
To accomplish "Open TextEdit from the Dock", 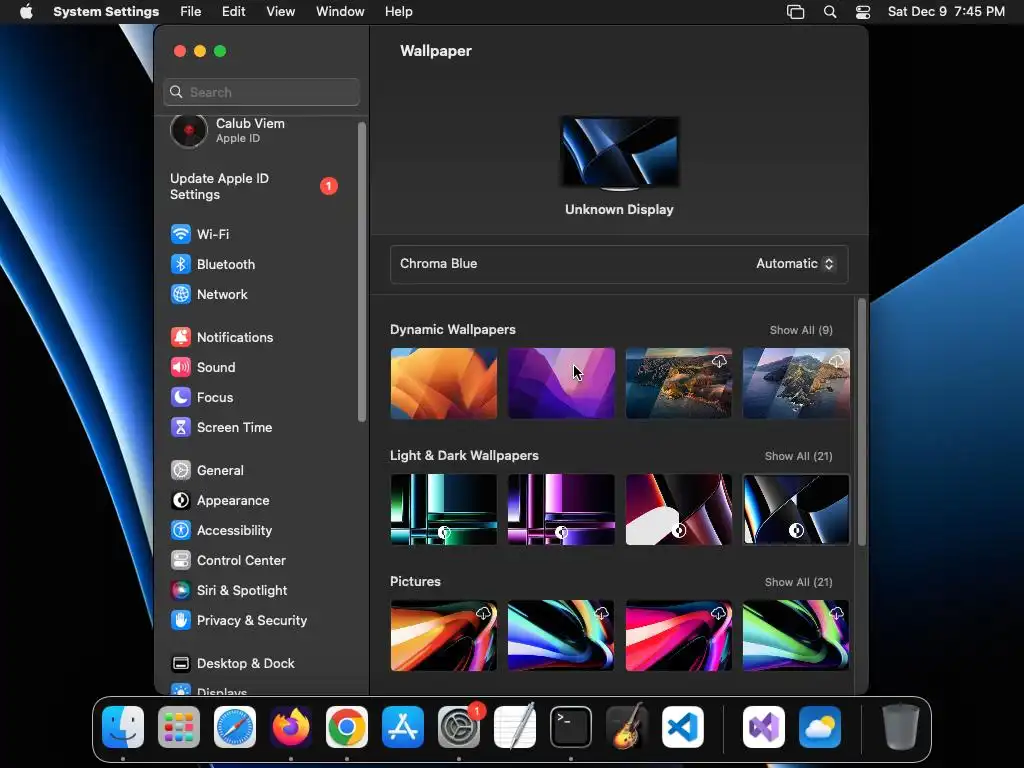I will coord(515,727).
